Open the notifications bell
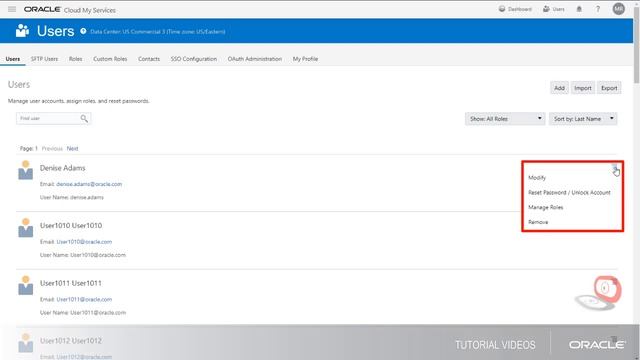This screenshot has width=640, height=360. 579,9
